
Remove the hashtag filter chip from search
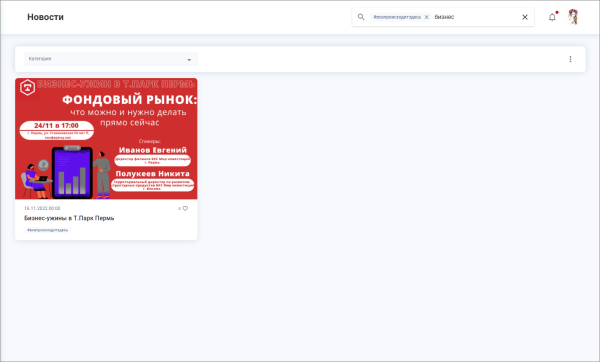pyautogui.click(x=427, y=17)
